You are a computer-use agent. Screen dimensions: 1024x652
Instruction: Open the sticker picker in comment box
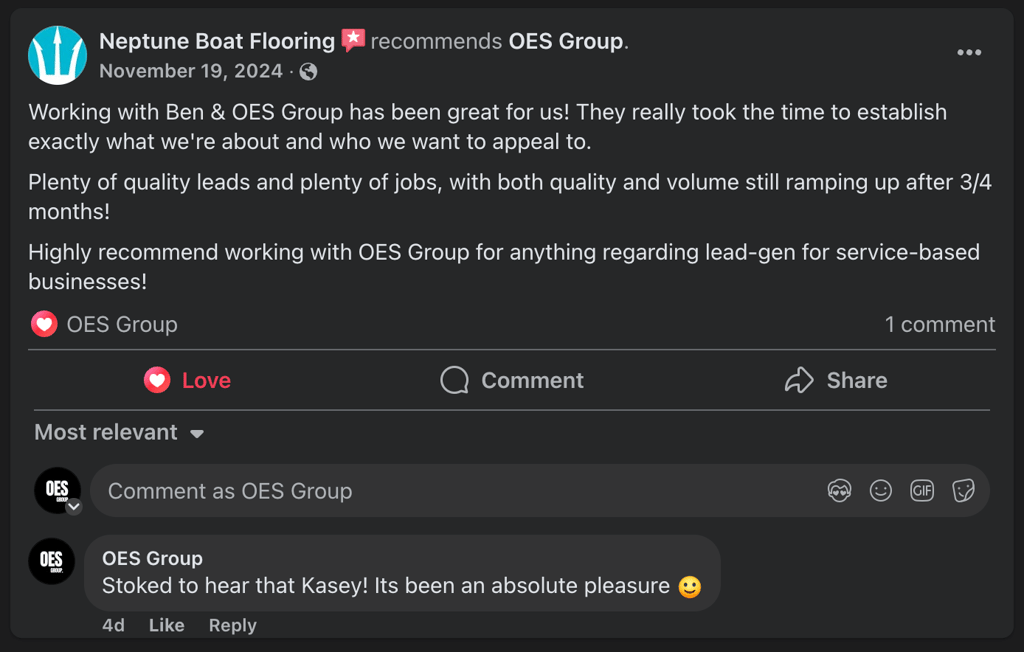963,491
